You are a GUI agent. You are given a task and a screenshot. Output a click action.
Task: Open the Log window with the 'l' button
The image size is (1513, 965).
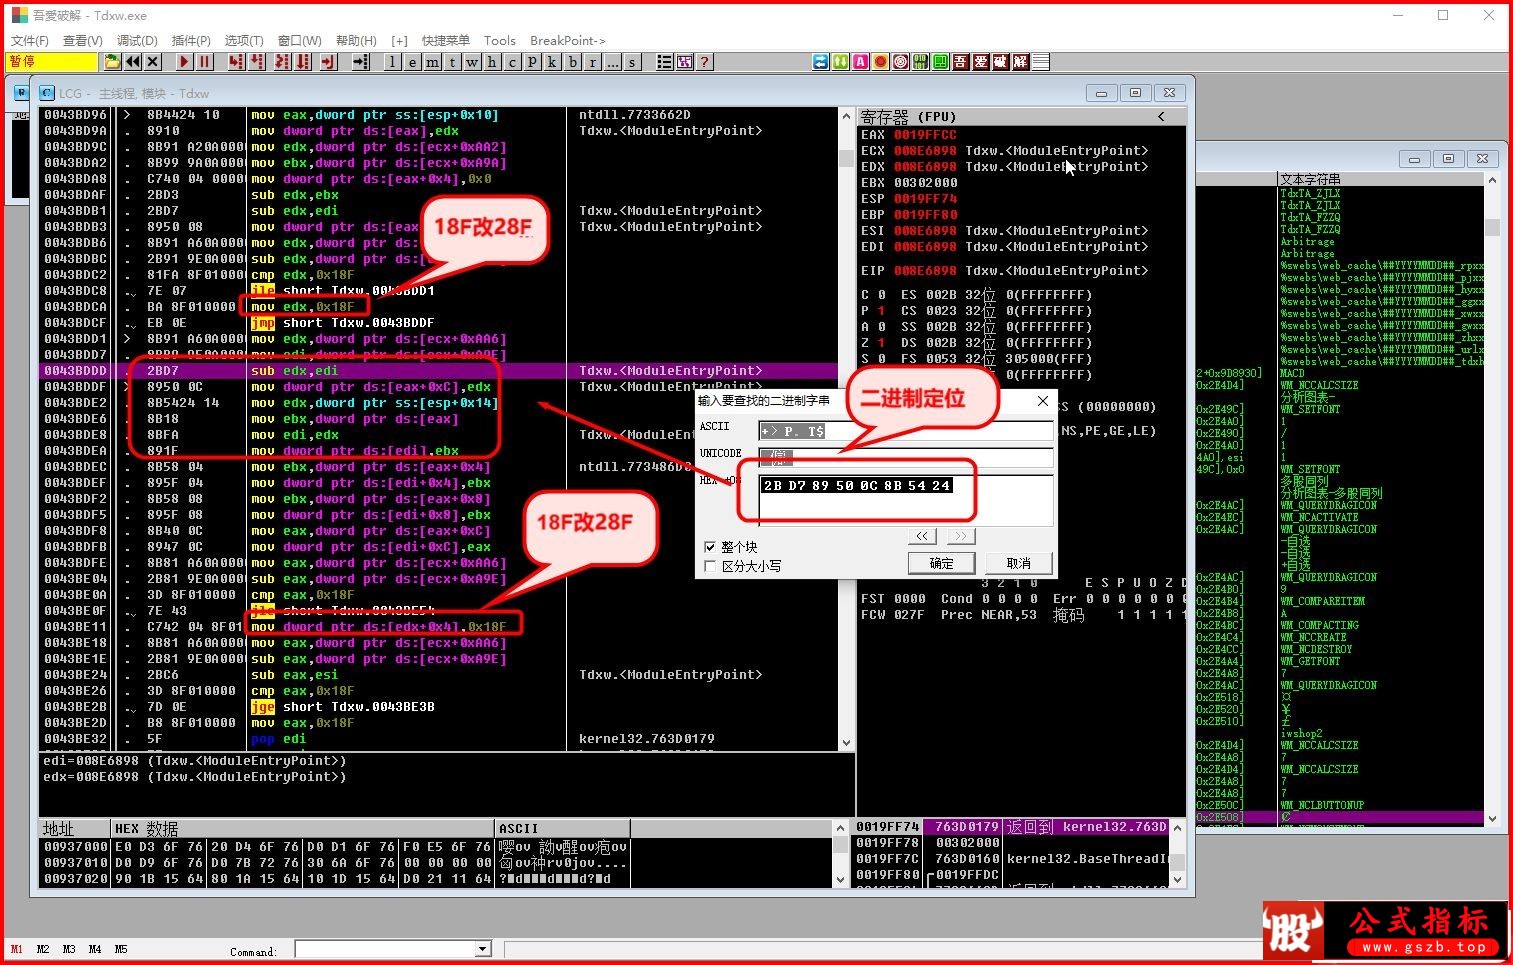(391, 62)
